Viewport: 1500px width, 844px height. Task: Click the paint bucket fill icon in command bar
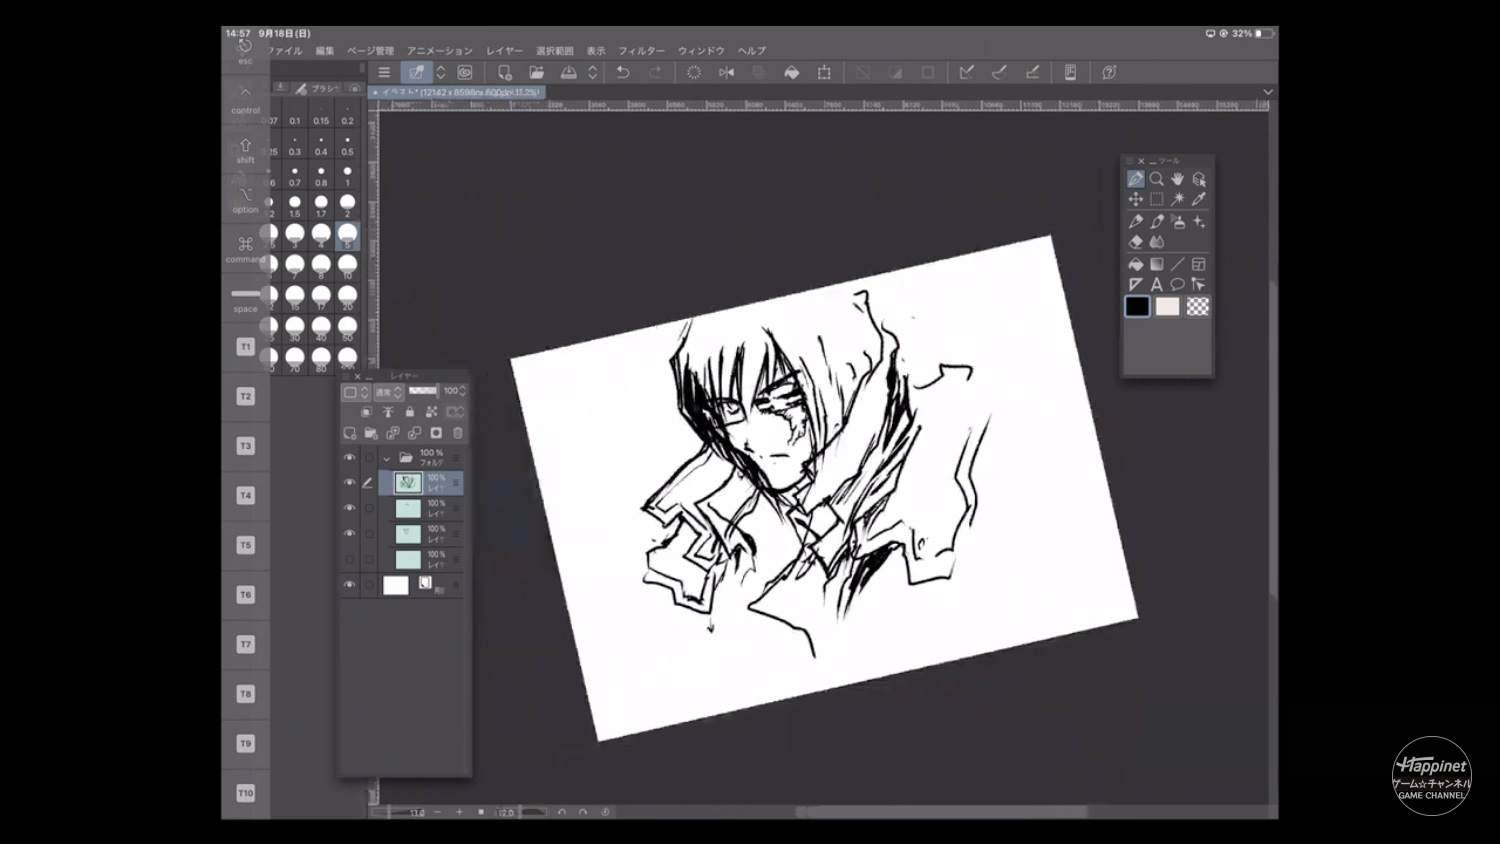(x=791, y=72)
